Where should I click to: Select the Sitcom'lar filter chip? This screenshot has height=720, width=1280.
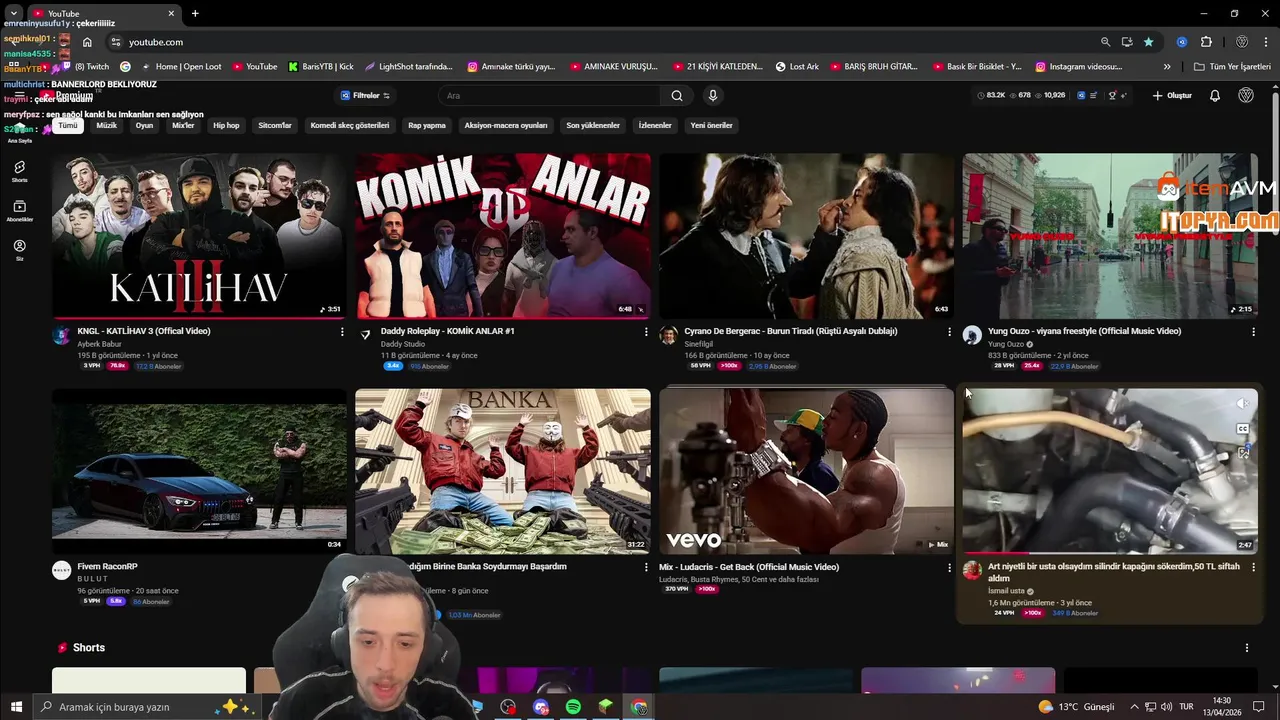point(275,126)
